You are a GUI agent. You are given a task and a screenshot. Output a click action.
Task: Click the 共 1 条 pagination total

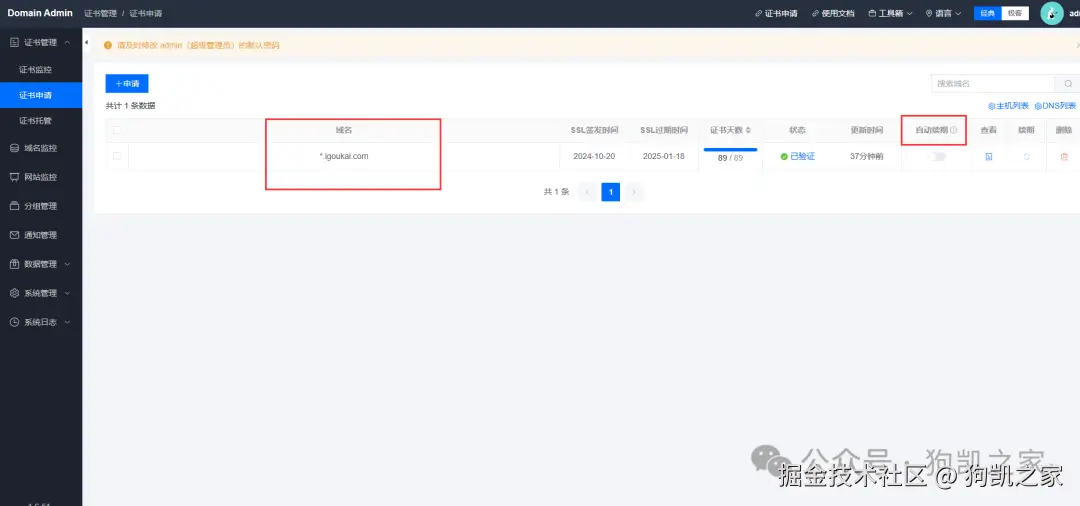pyautogui.click(x=557, y=192)
